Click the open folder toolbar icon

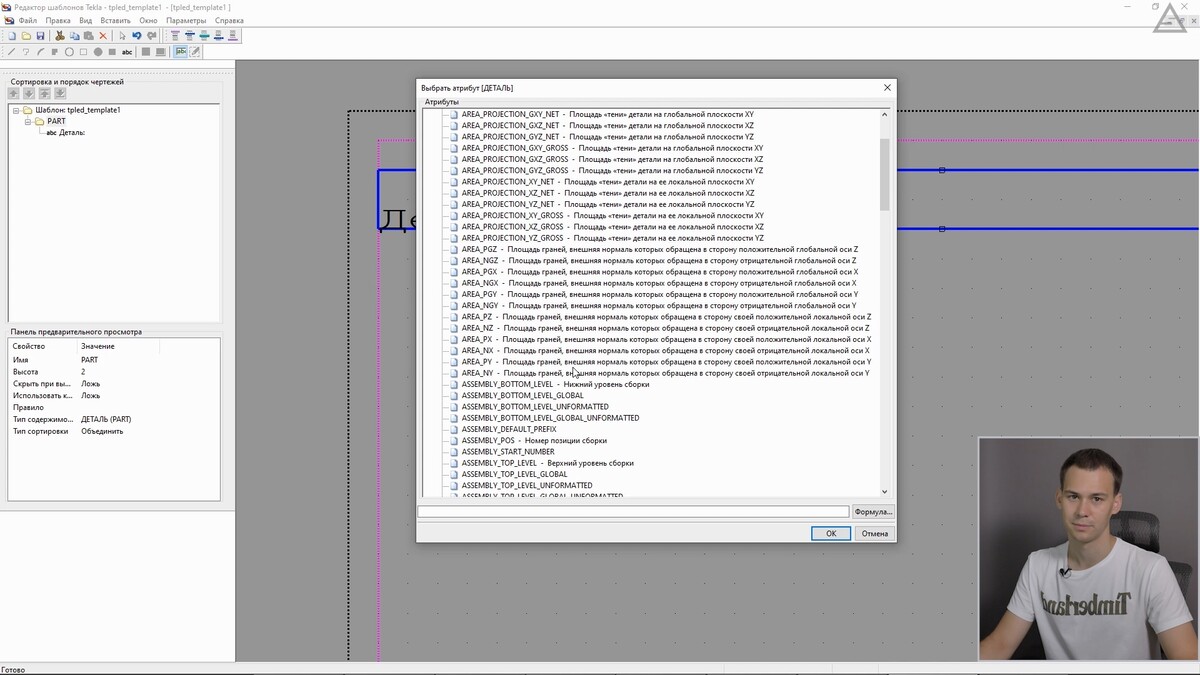click(27, 36)
